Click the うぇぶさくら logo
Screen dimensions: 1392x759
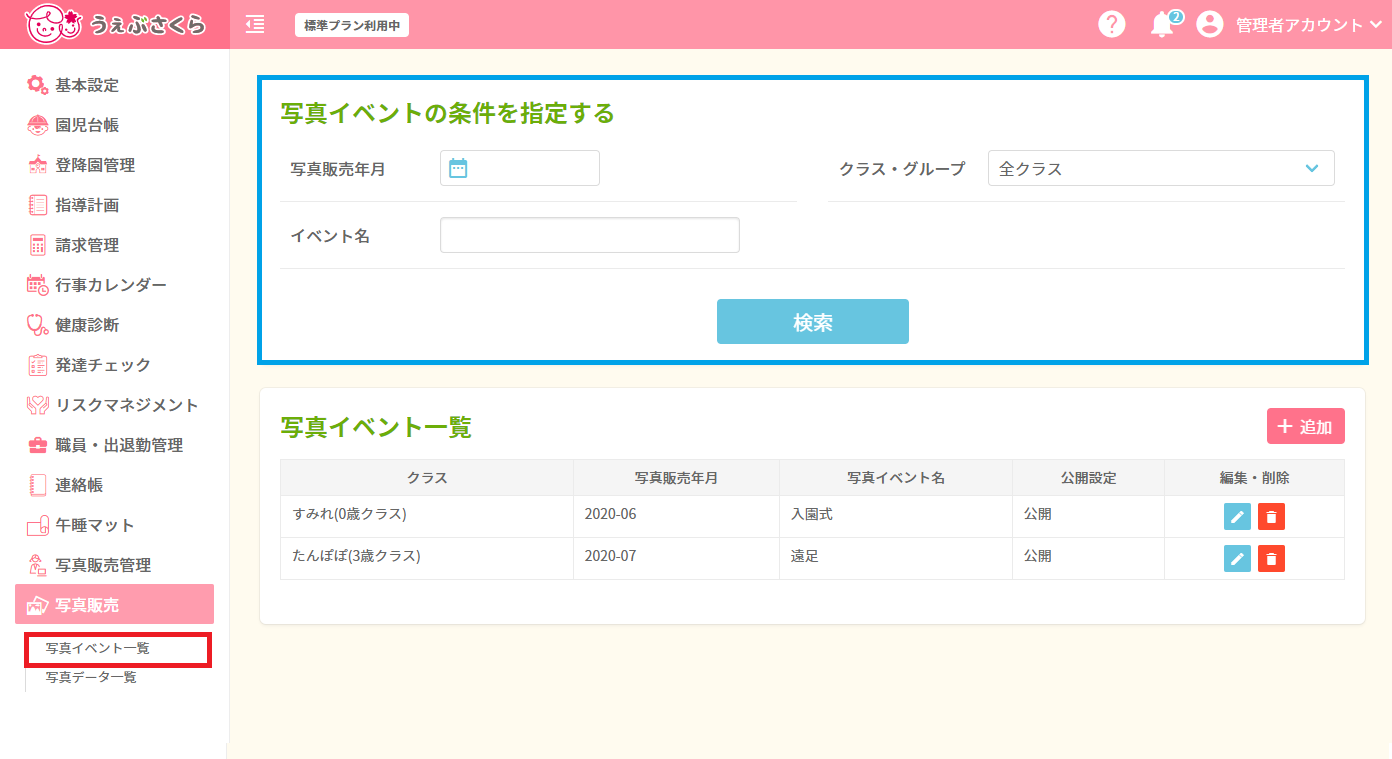pos(115,24)
